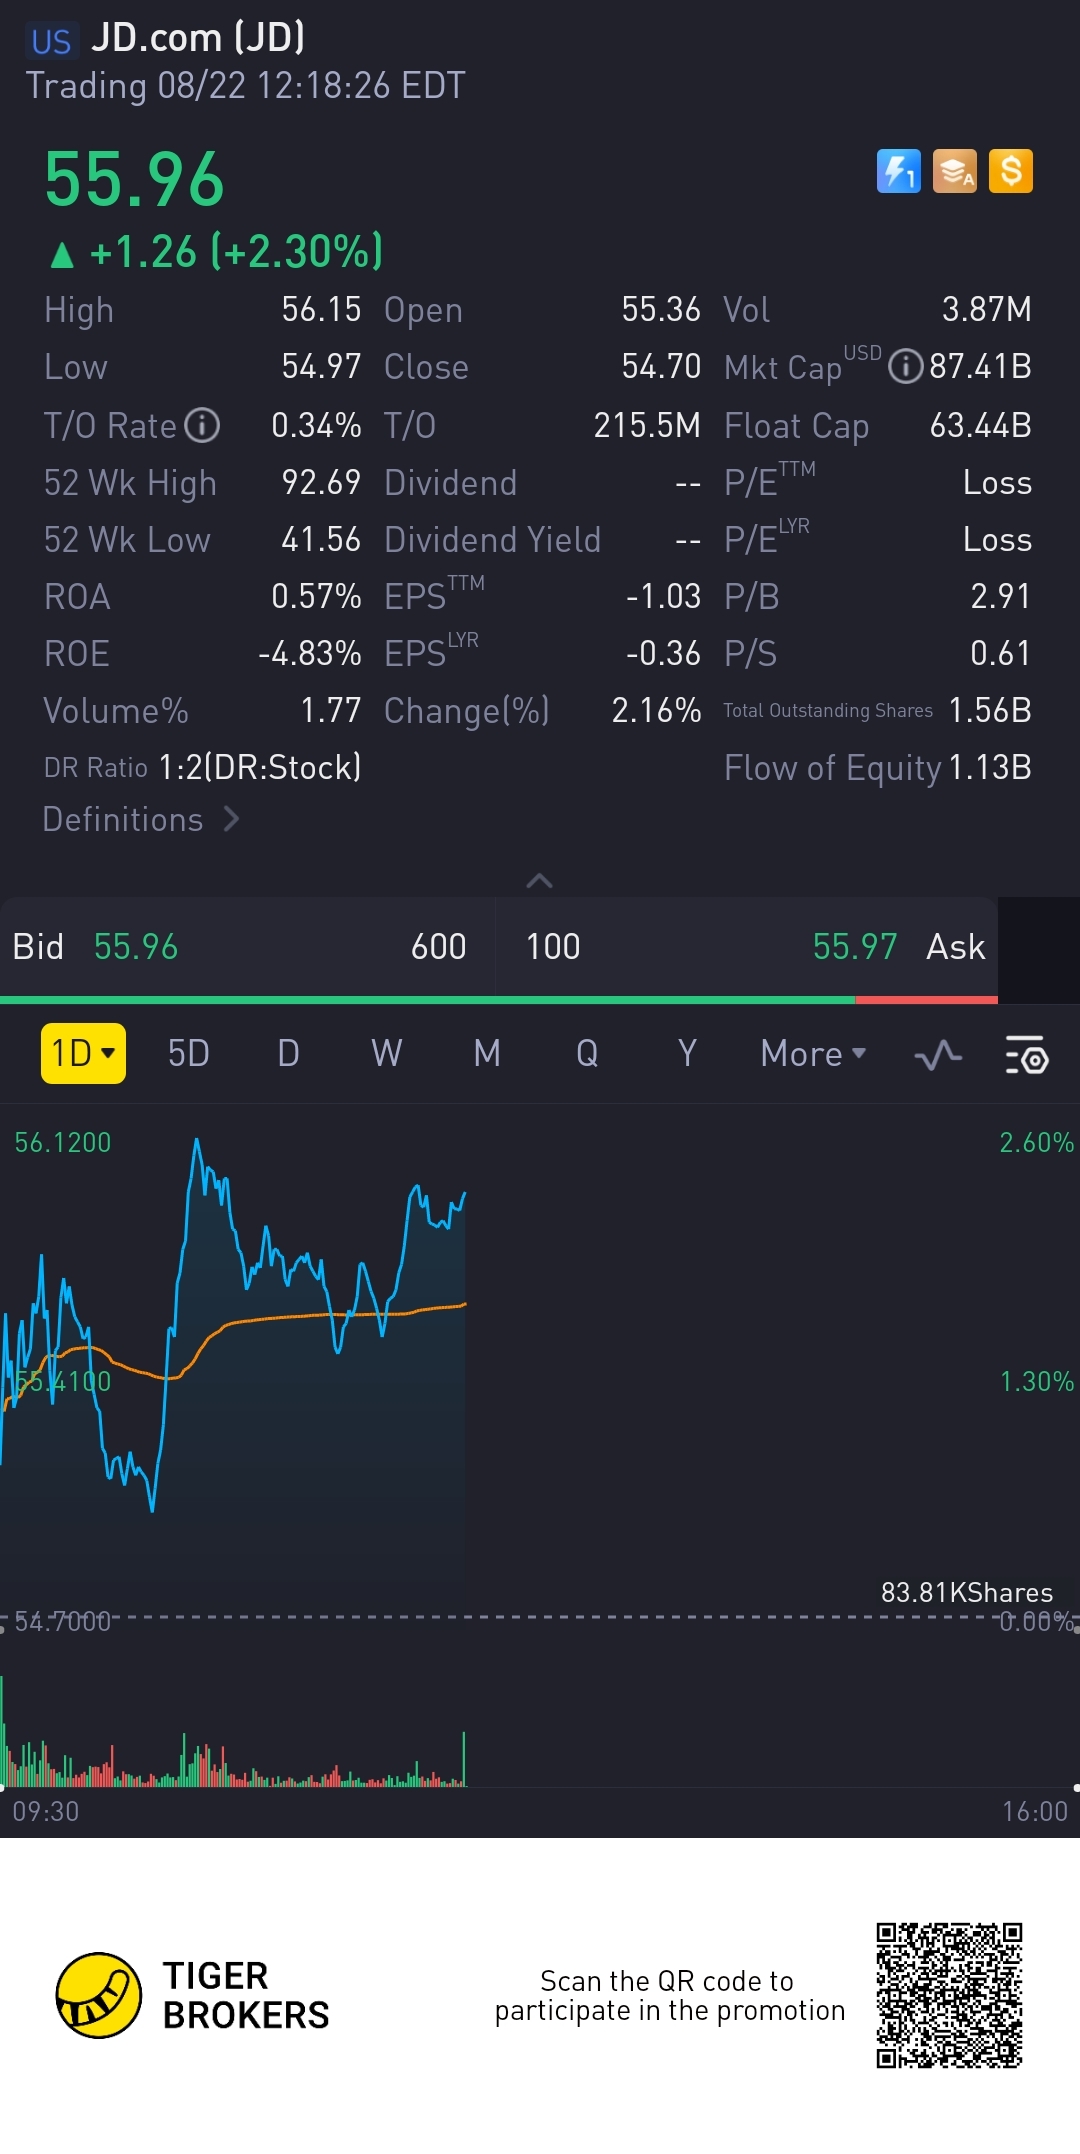Image resolution: width=1080 pixels, height=2154 pixels.
Task: Tap the Tiger Brokers logo
Action: 98,1995
